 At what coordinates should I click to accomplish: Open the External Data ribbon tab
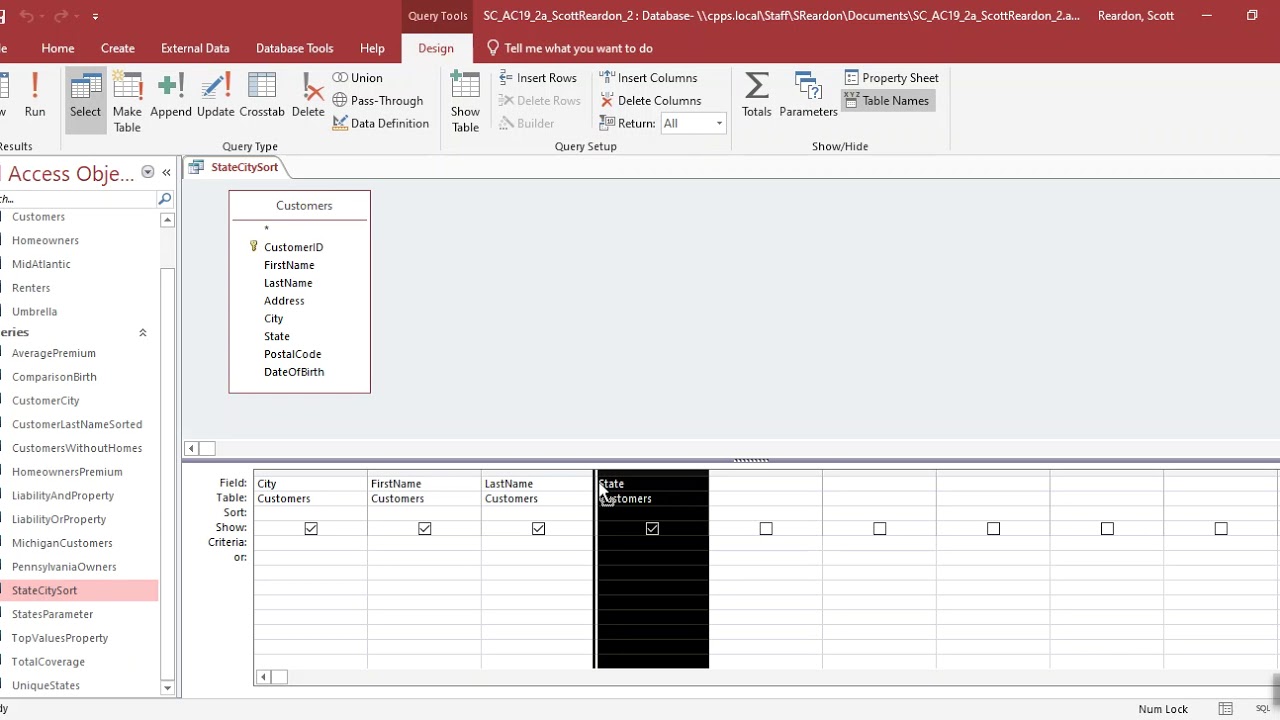pos(195,48)
